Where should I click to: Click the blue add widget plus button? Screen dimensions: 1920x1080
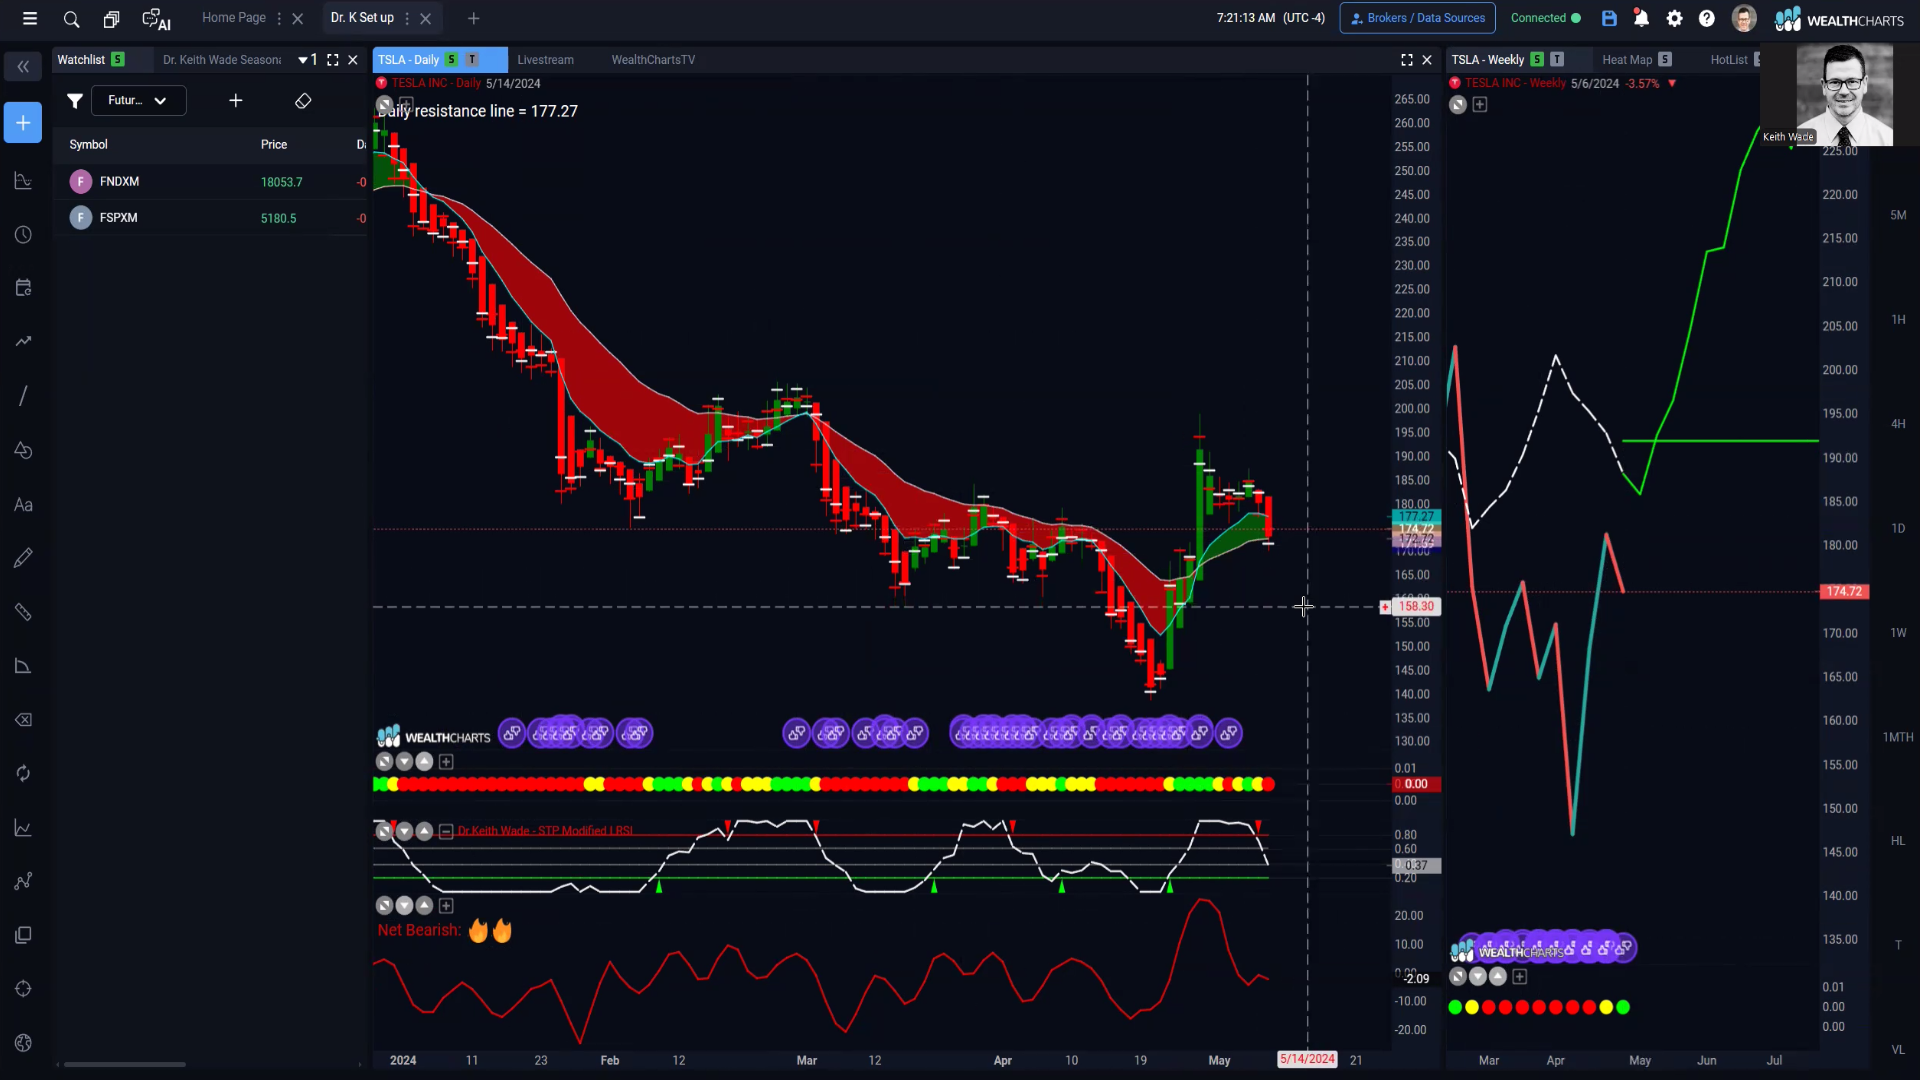(x=23, y=123)
